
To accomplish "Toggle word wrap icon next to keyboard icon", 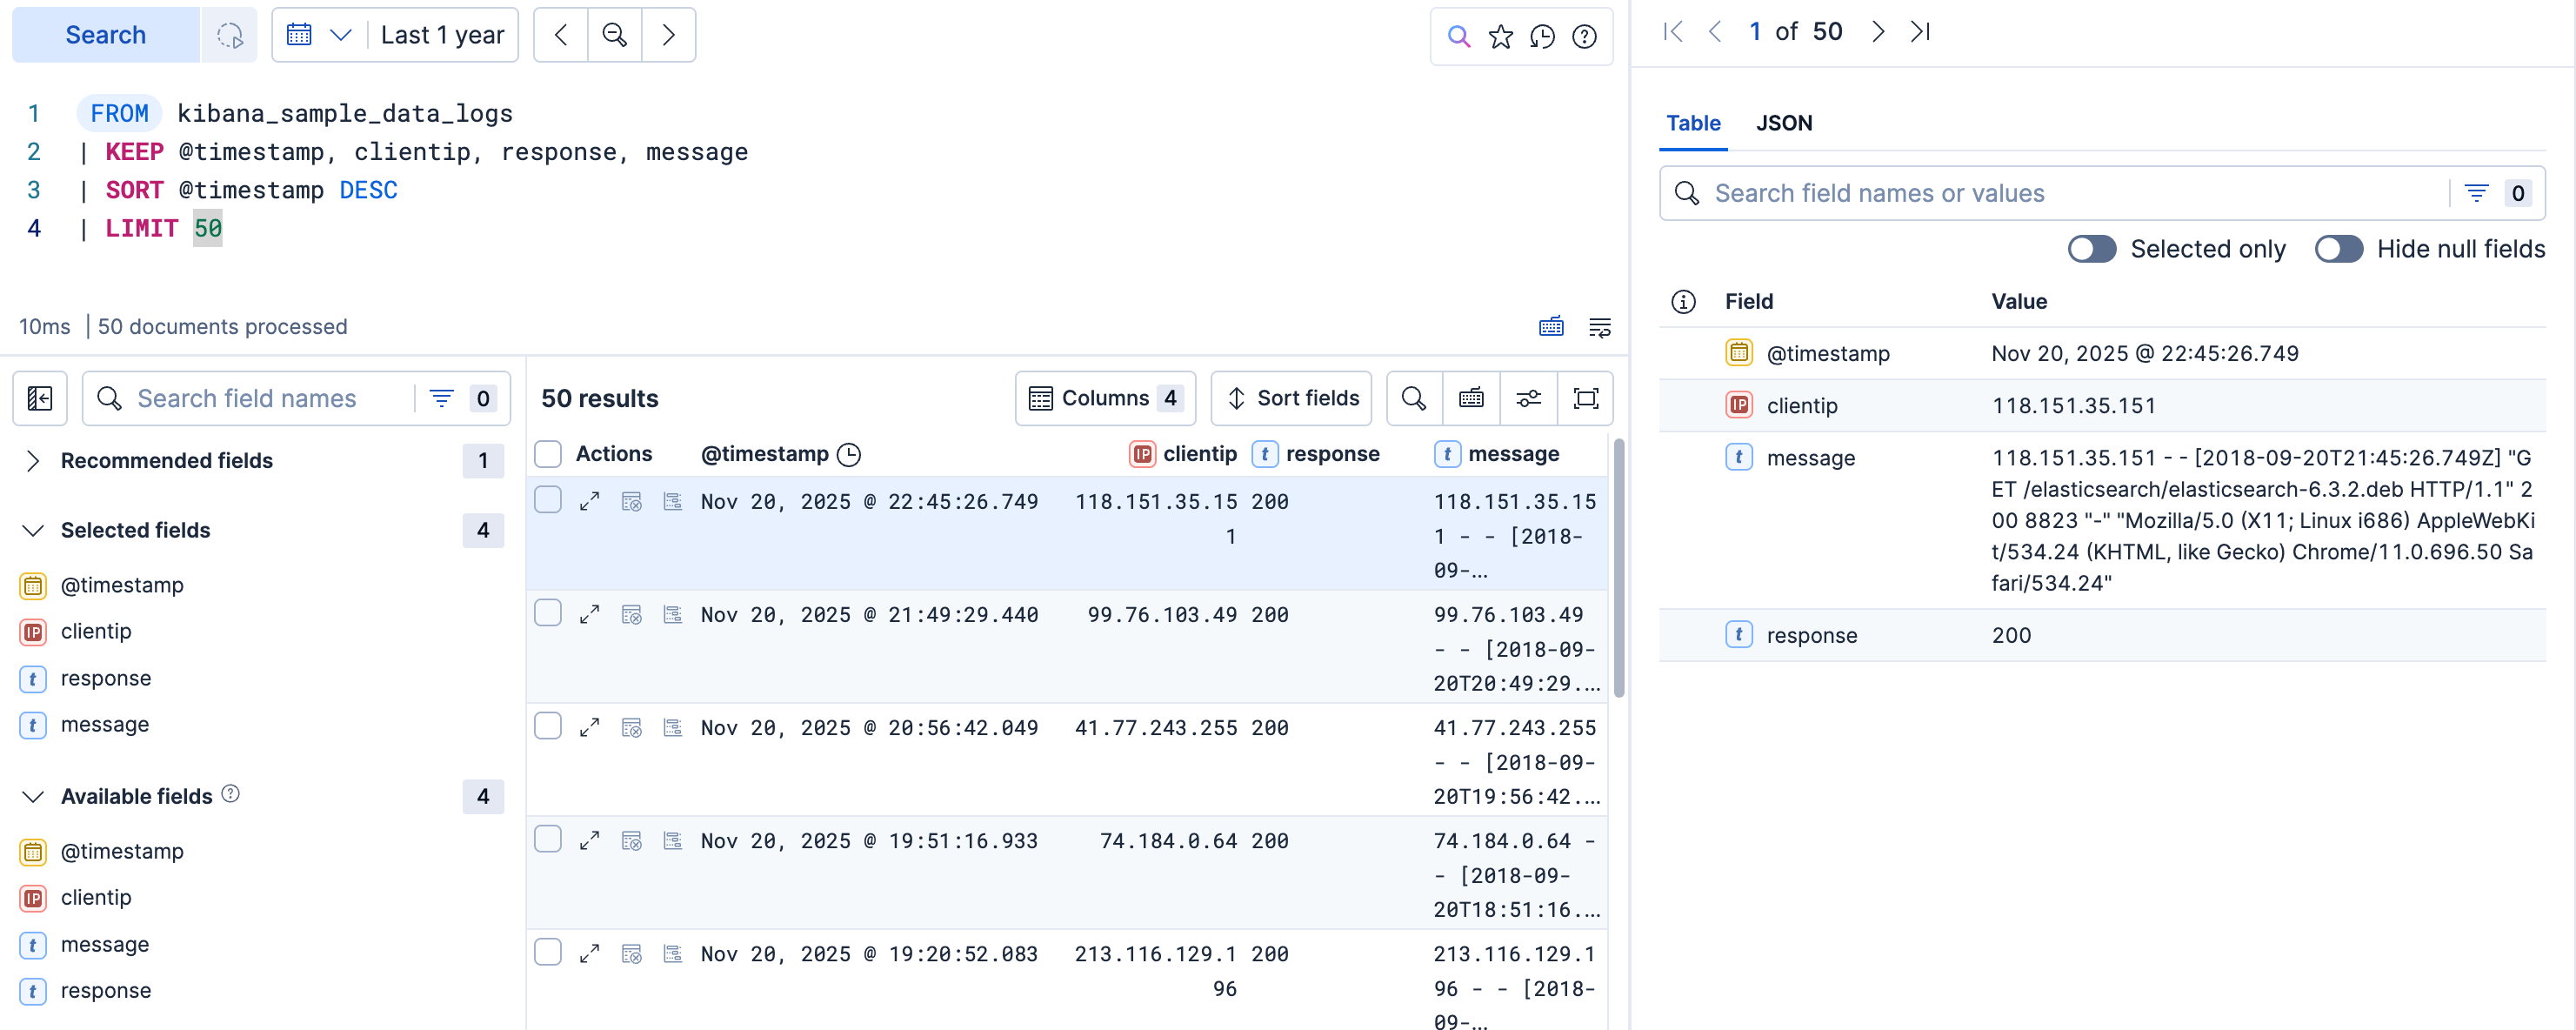I will point(1600,326).
